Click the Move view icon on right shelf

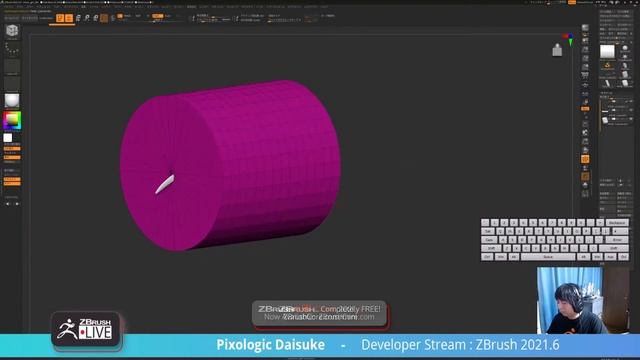tap(585, 133)
